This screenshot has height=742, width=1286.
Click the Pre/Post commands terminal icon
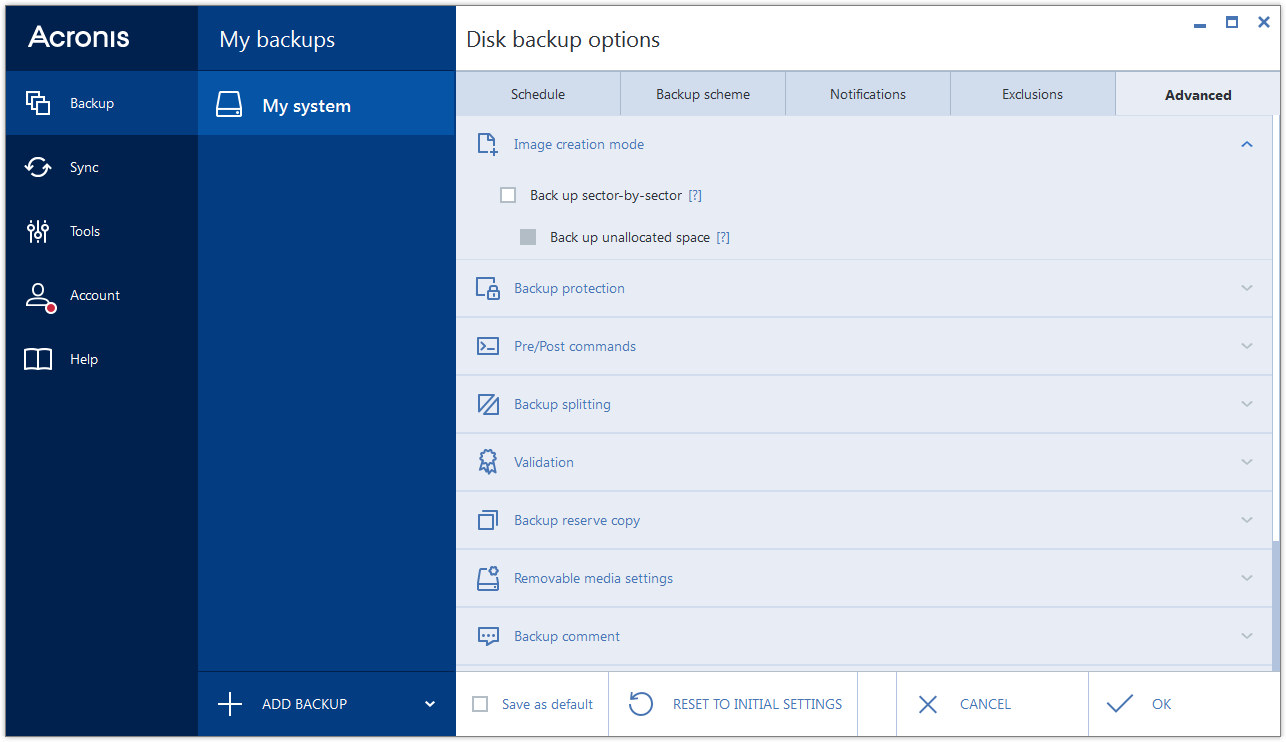pyautogui.click(x=488, y=346)
